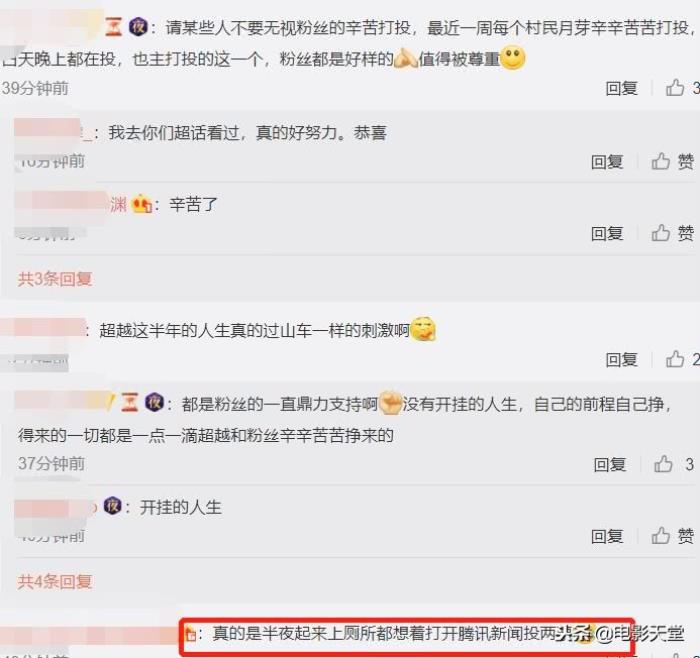Expand the 共3条回复 thread
700x658 pixels.
tap(55, 279)
